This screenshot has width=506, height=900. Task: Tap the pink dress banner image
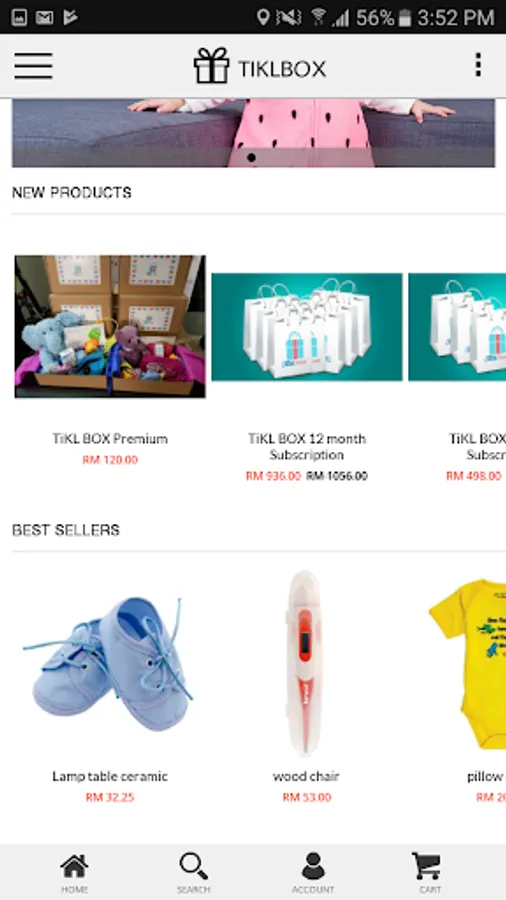coord(253,133)
